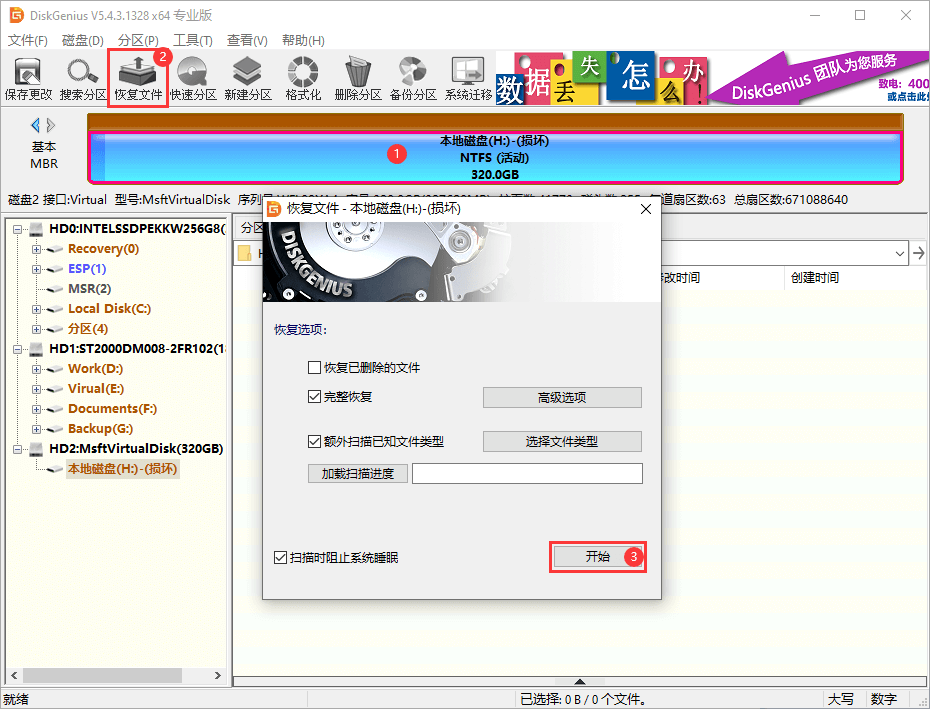Expand the Local Disk(C:) node
This screenshot has width=930, height=709.
tap(37, 309)
